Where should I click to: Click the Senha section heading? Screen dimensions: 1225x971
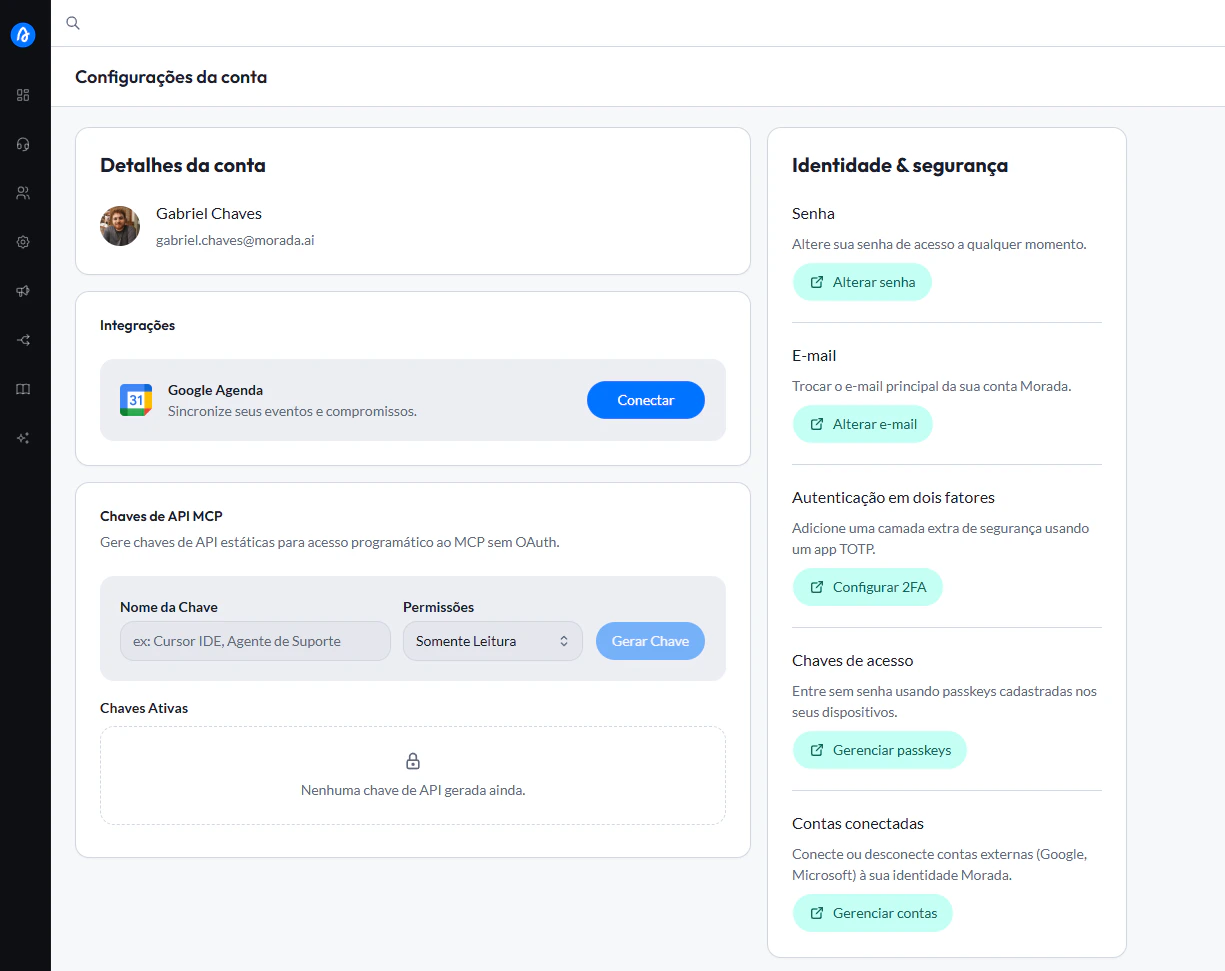(813, 214)
